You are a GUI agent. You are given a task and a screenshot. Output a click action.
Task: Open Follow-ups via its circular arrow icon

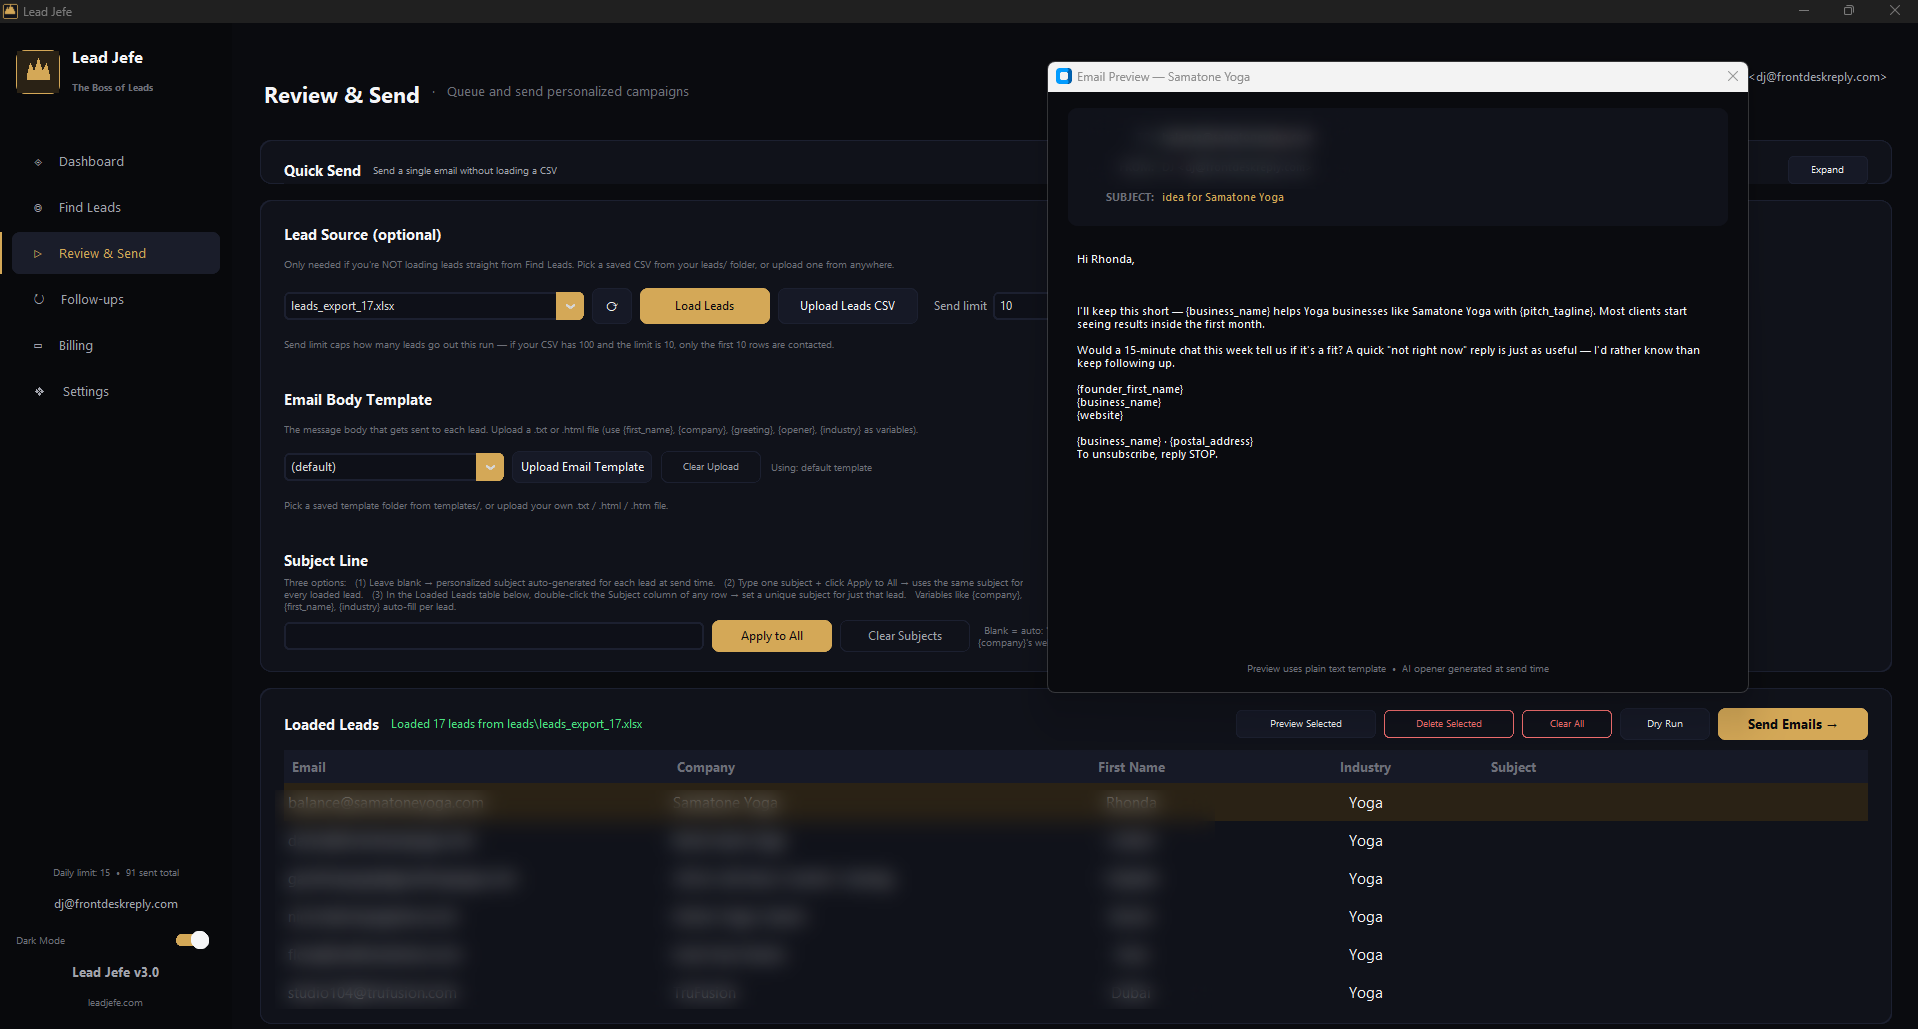pos(37,299)
